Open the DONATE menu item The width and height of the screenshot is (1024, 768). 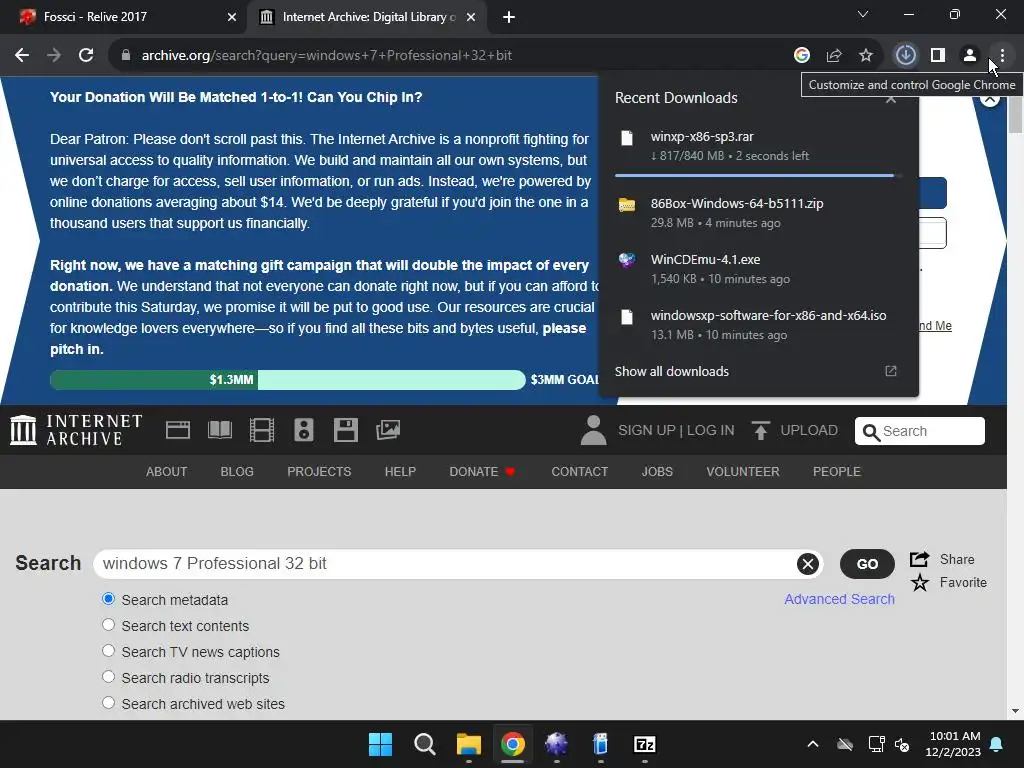point(482,472)
